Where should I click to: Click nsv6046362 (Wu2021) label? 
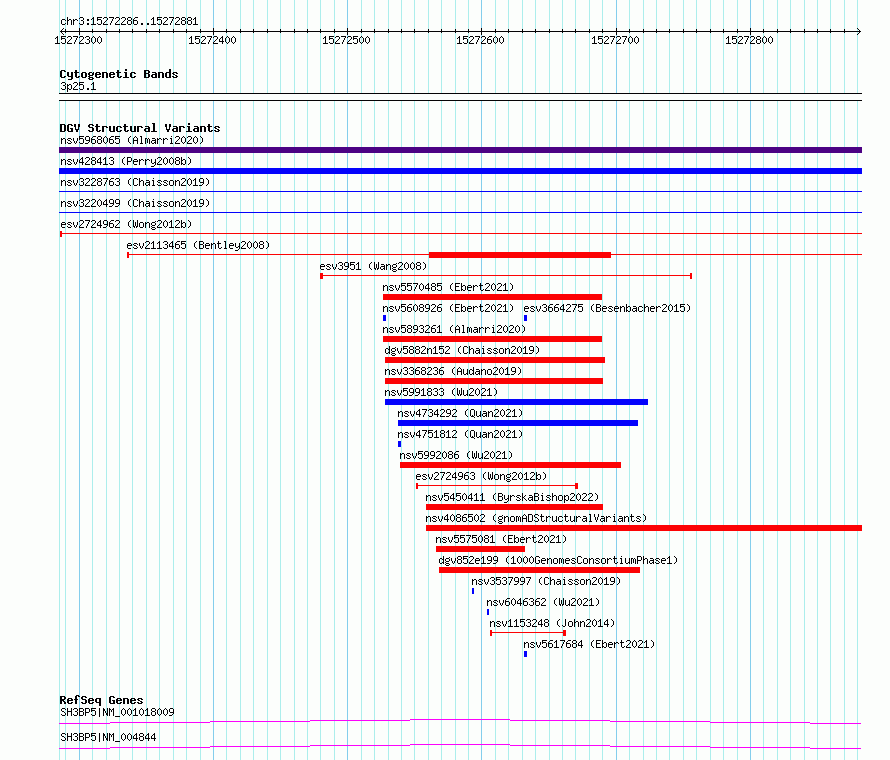click(543, 602)
